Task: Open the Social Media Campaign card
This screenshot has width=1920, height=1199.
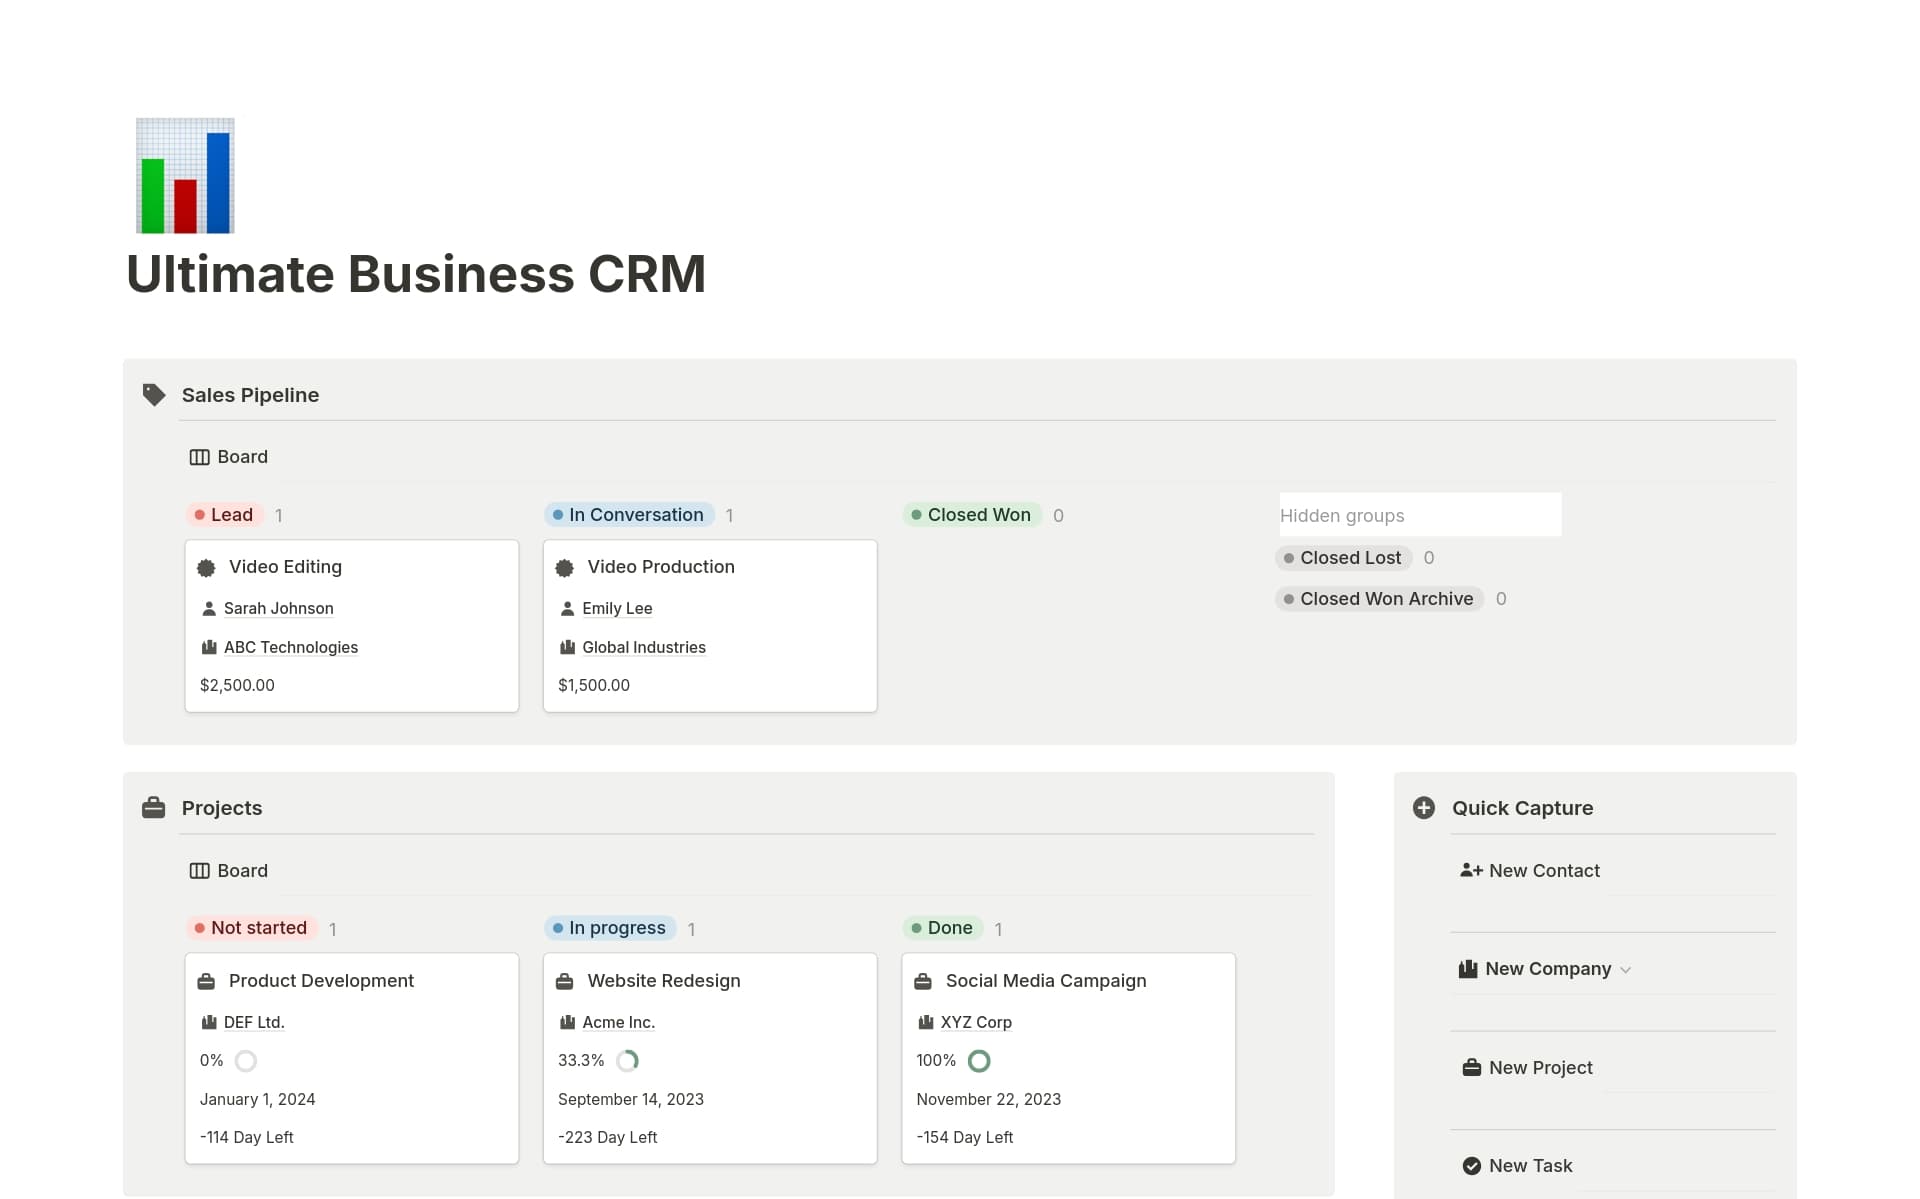Action: coord(1045,981)
